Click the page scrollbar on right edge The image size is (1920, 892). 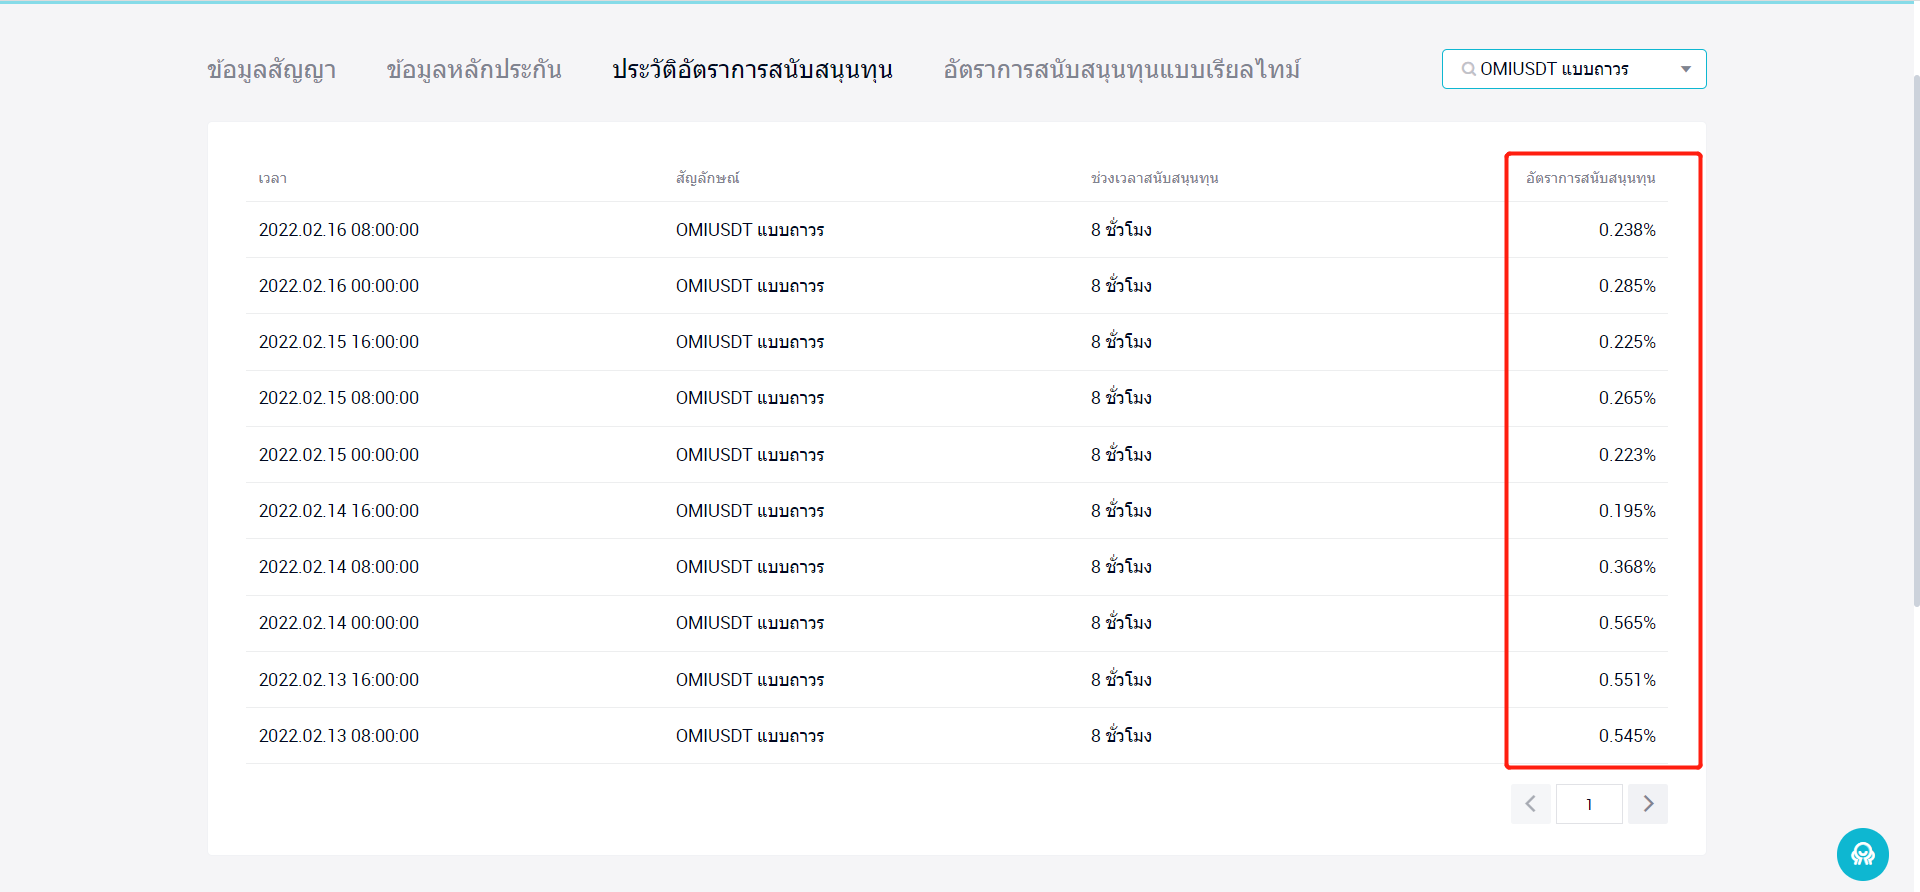[x=1916, y=340]
